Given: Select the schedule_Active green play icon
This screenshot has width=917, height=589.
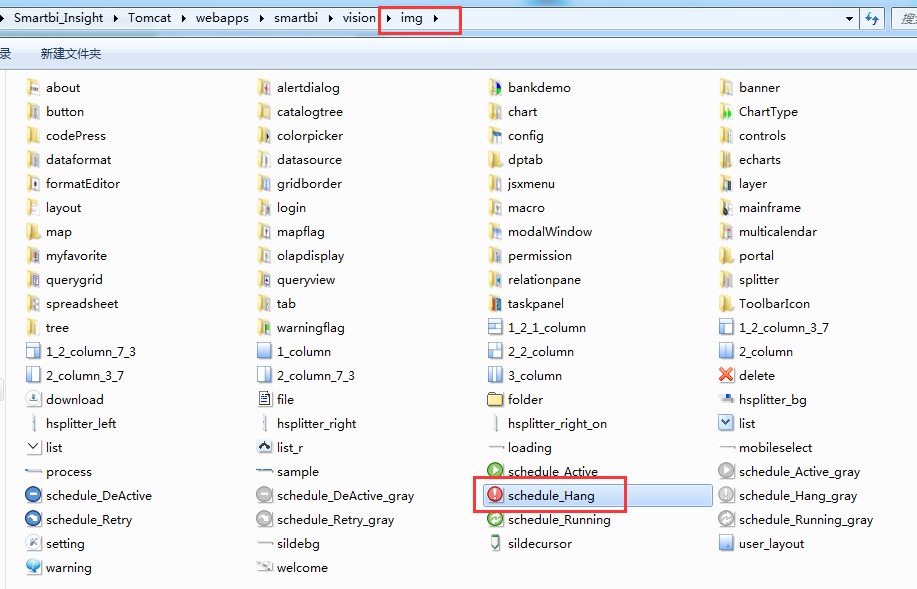Looking at the screenshot, I should point(495,471).
